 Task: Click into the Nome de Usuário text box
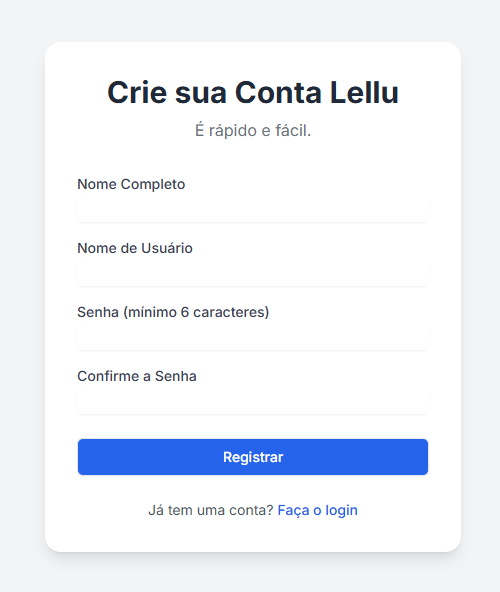coord(253,274)
